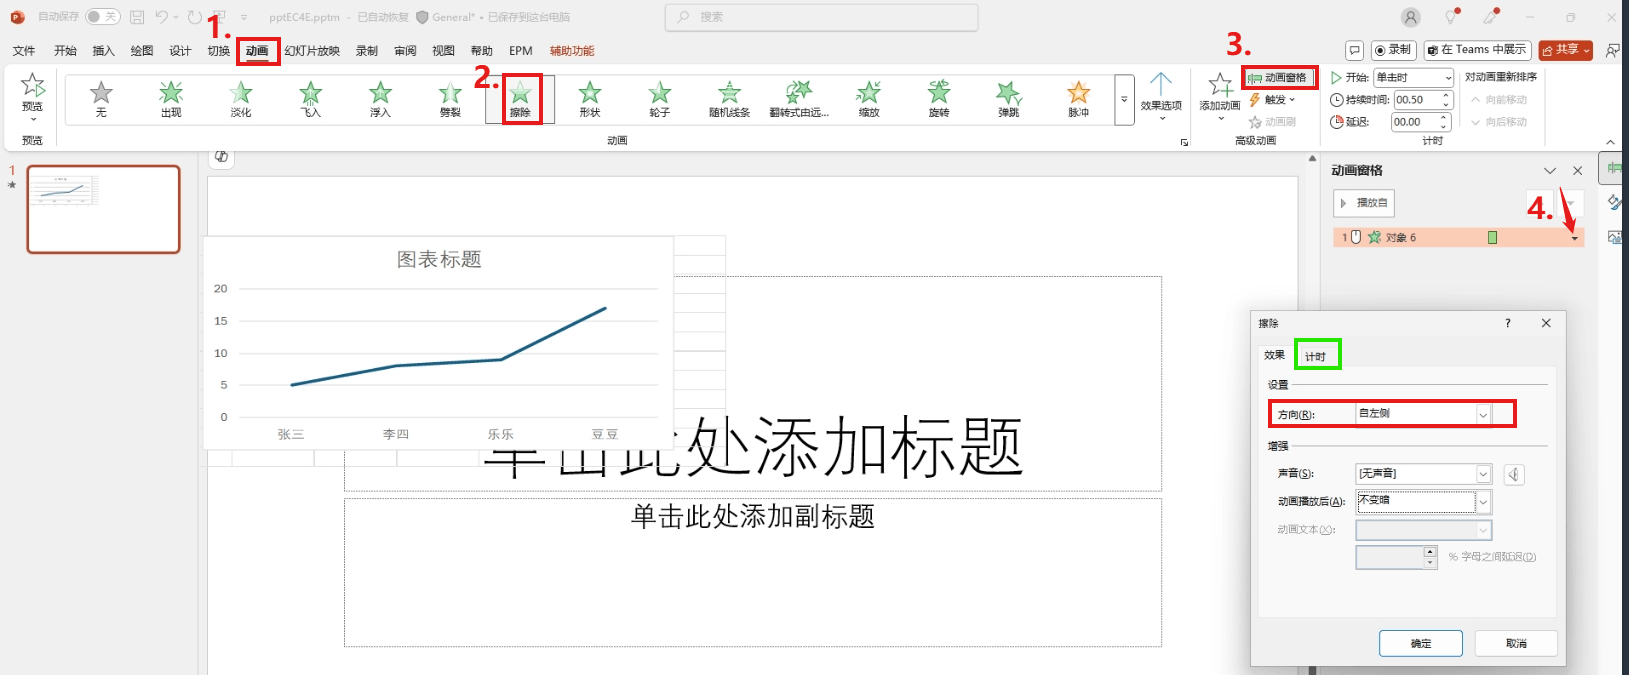Image resolution: width=1629 pixels, height=675 pixels.
Task: Open the comments speech-bubble icon
Action: pyautogui.click(x=1354, y=50)
